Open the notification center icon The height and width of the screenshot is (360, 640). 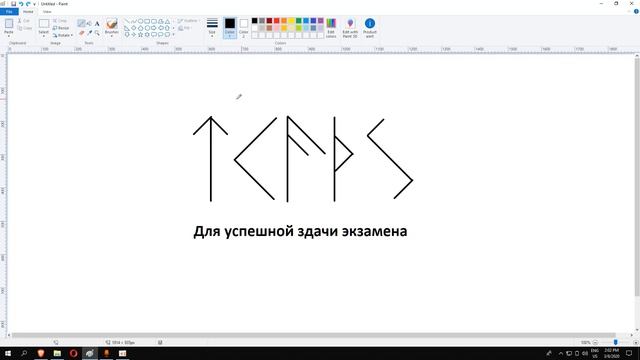coord(629,353)
